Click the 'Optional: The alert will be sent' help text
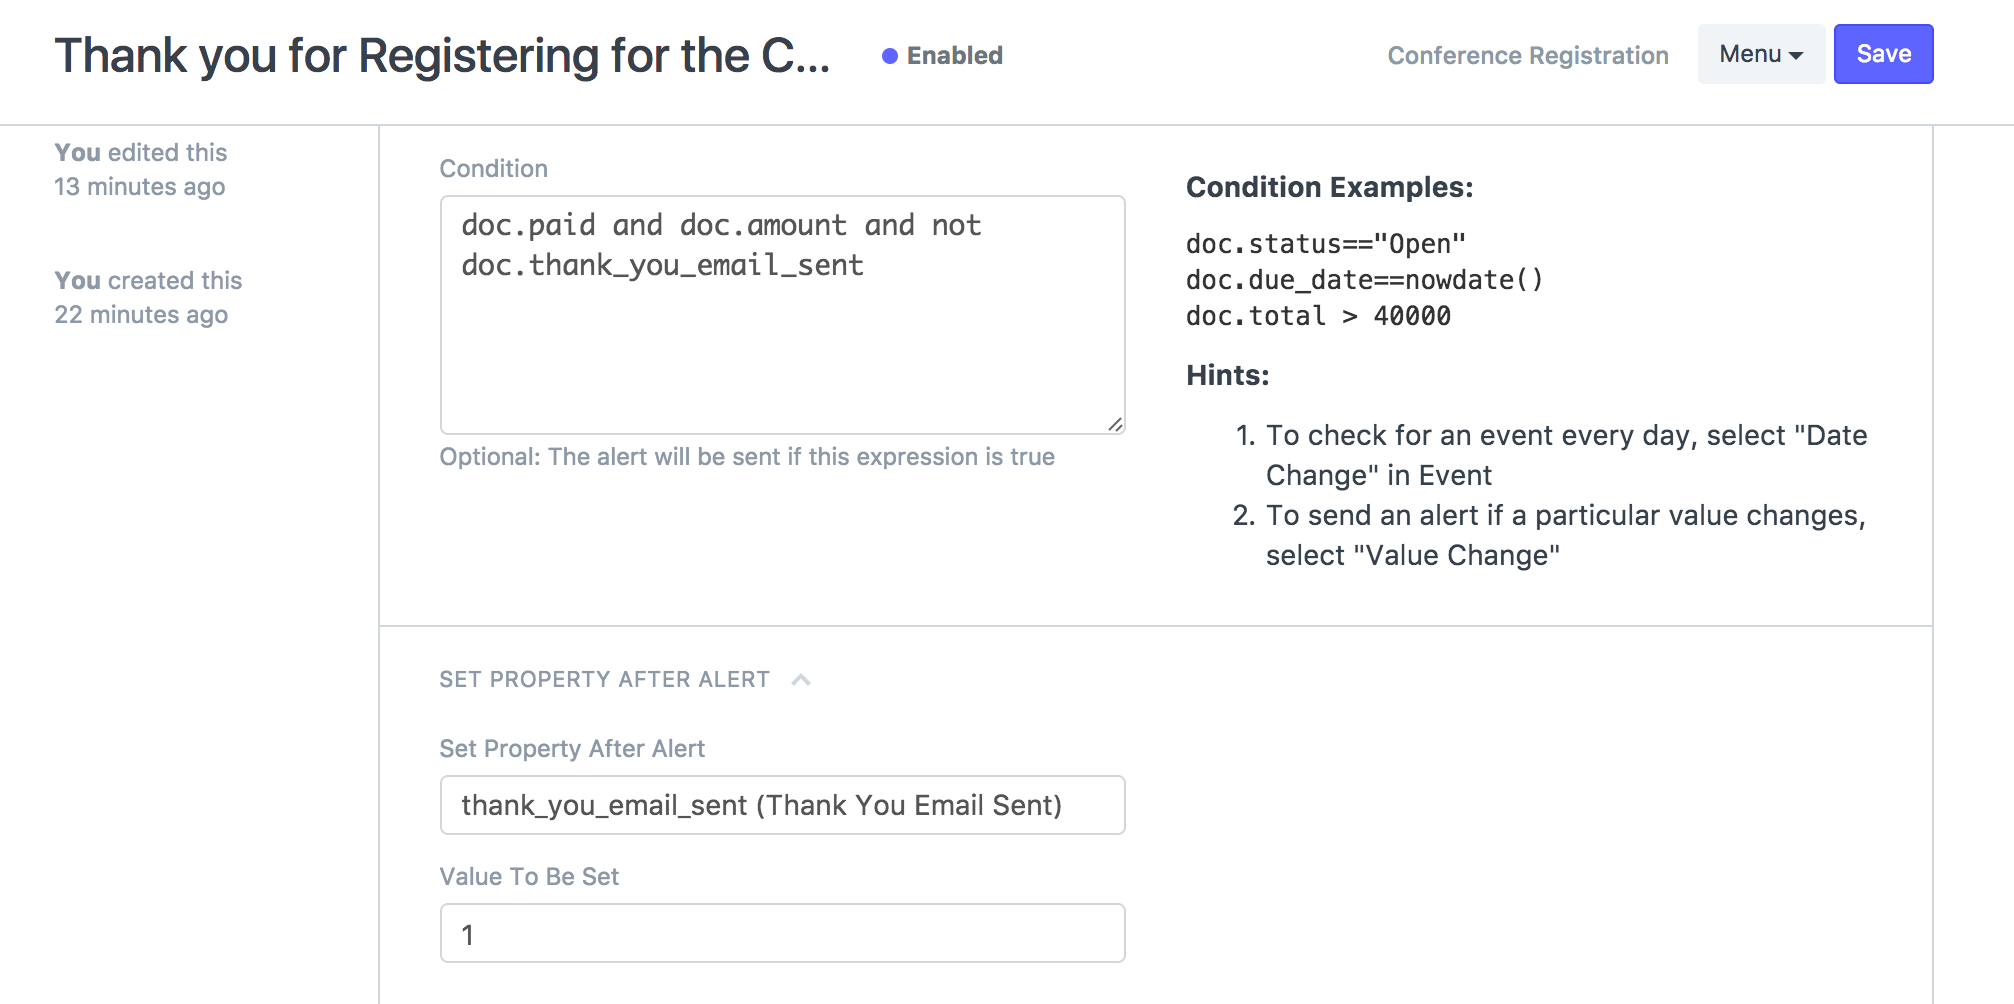The width and height of the screenshot is (2014, 1004). [x=746, y=457]
